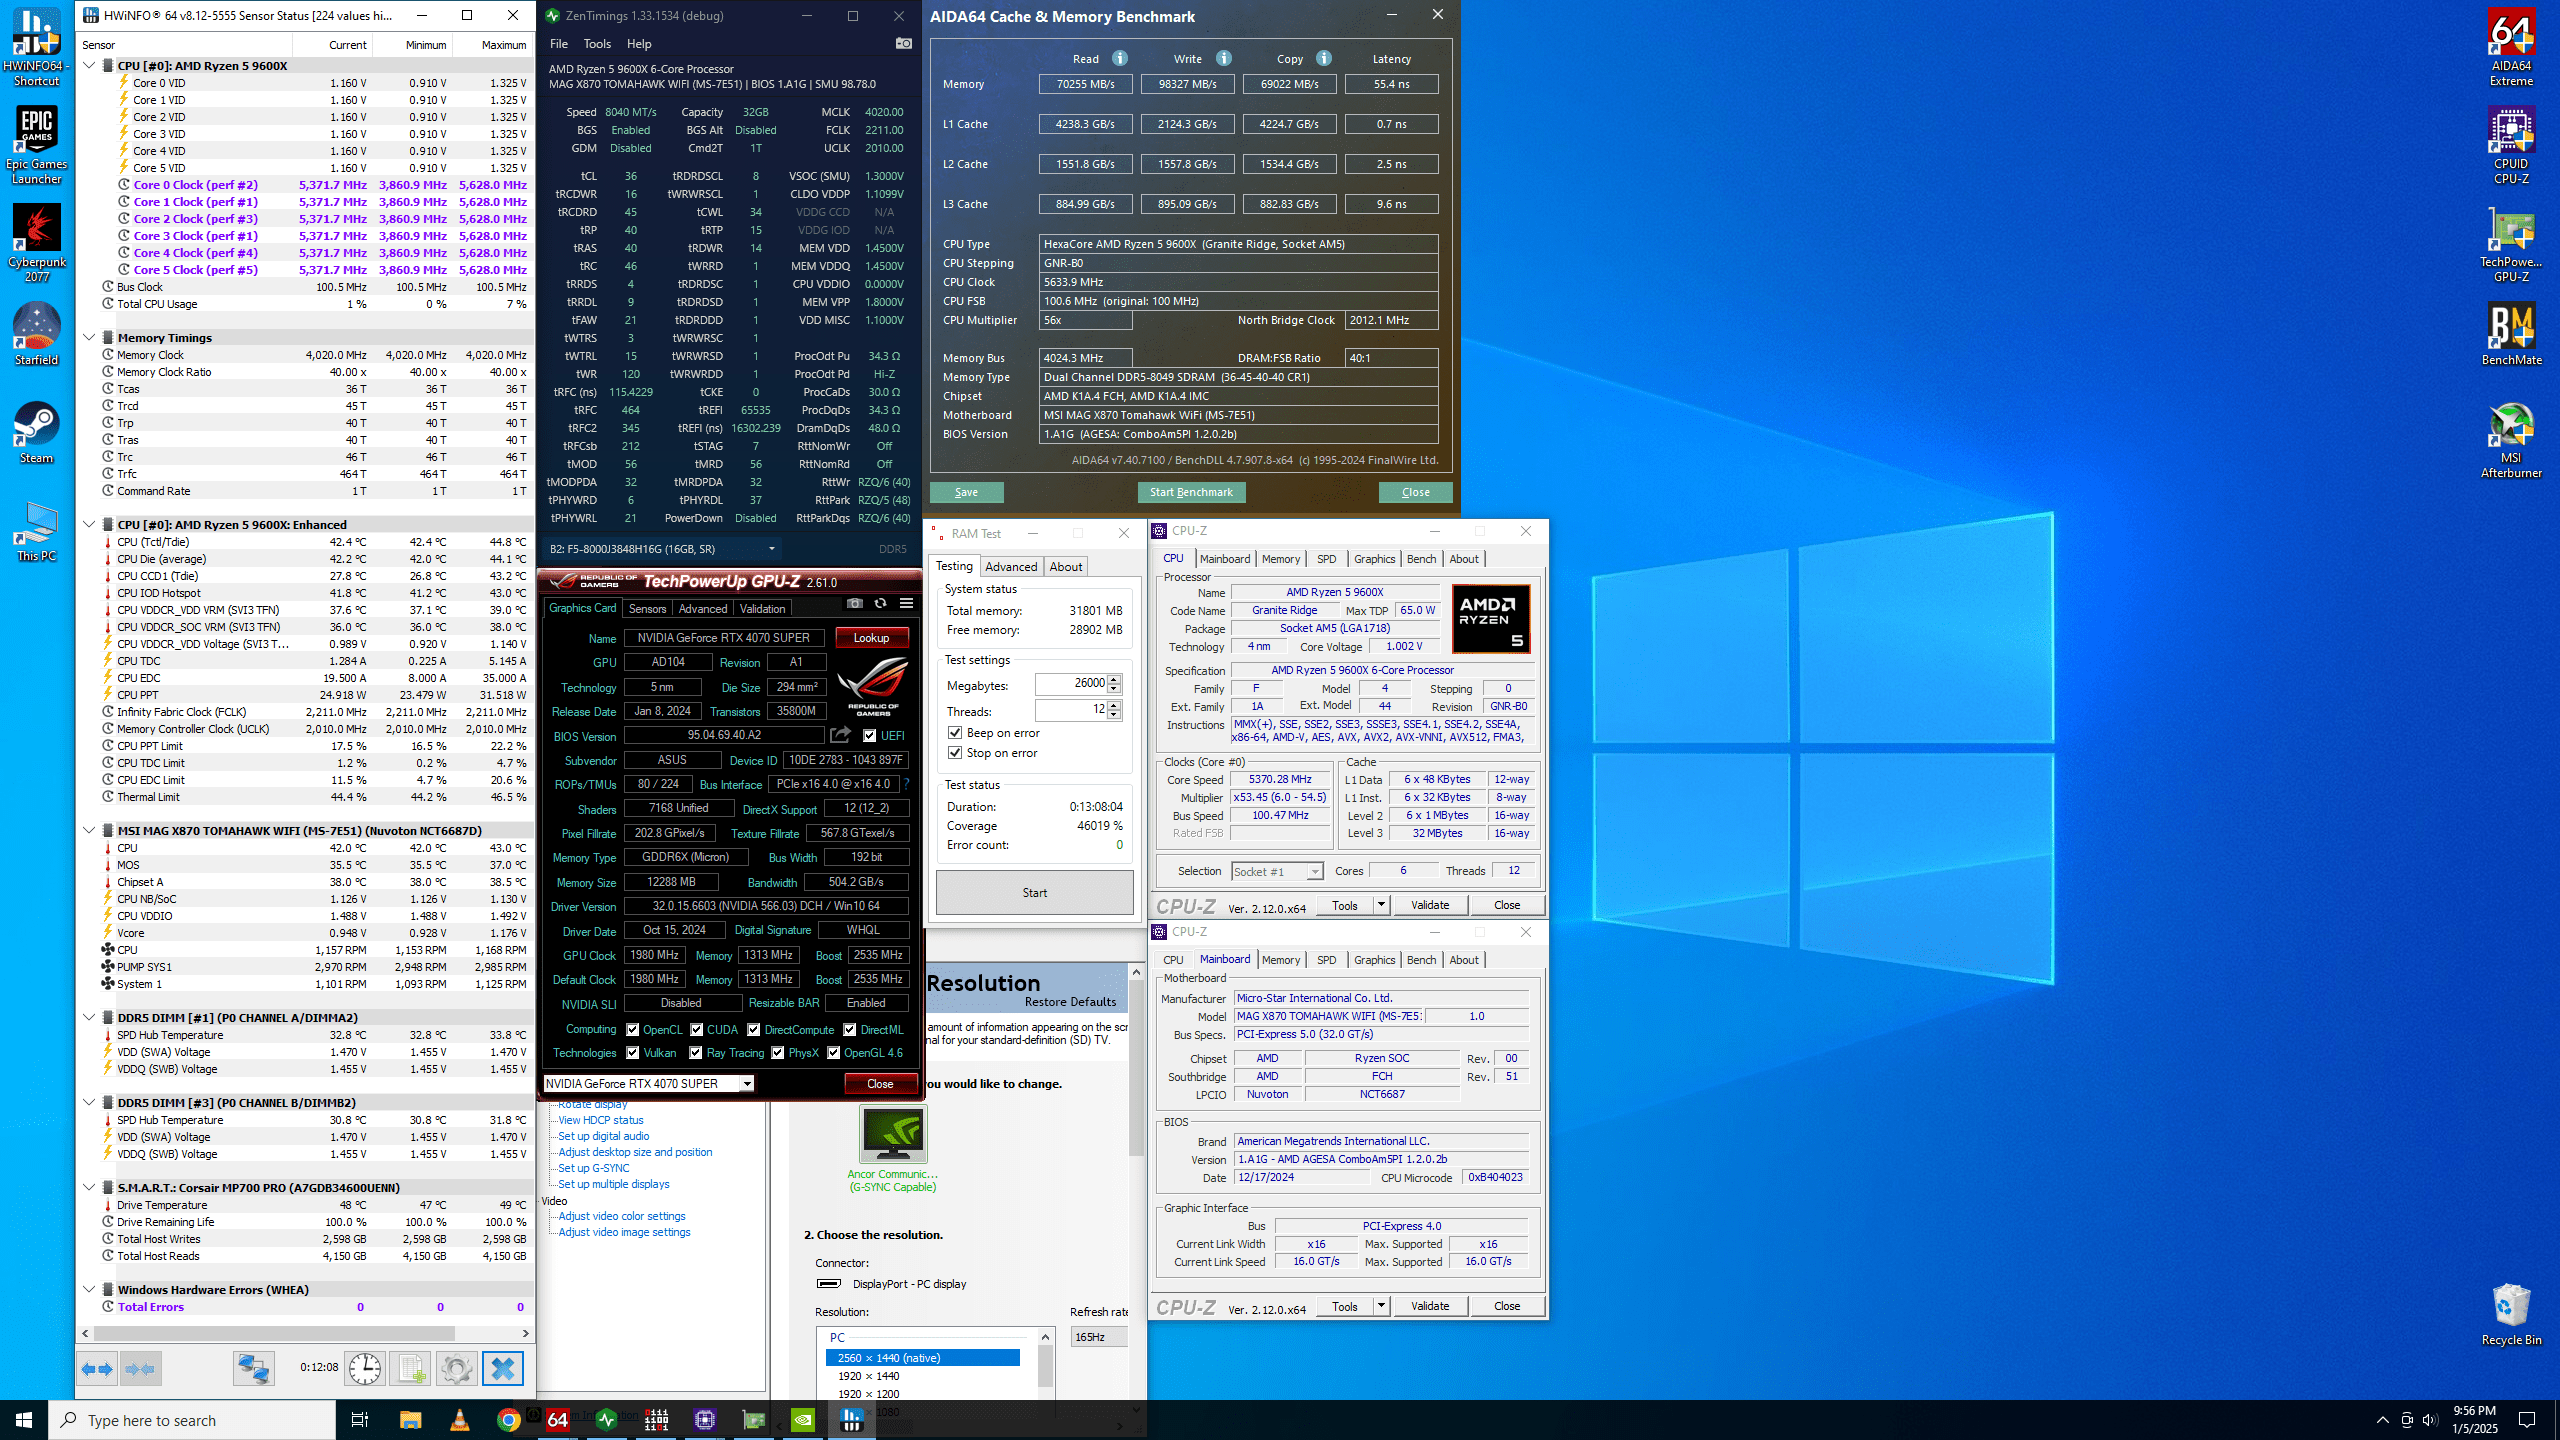
Task: Open HWiNFO sensor settings gear icon
Action: click(456, 1368)
